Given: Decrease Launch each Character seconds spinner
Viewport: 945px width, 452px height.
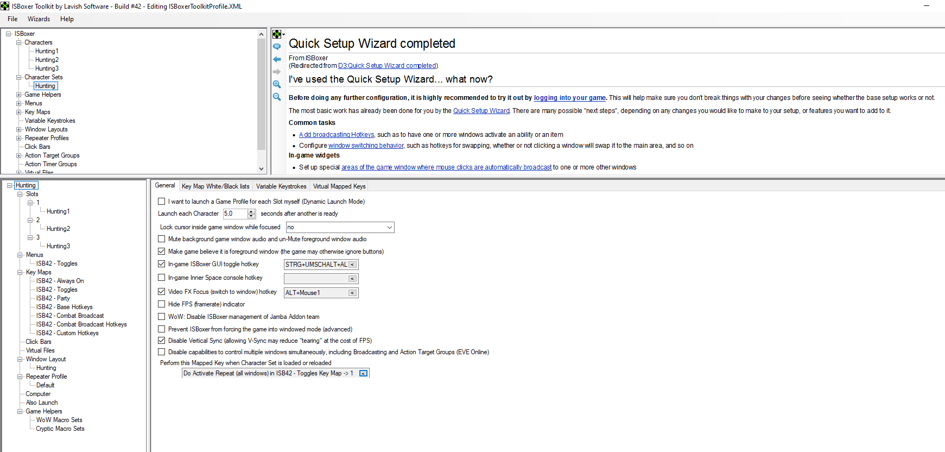Looking at the screenshot, I should 251,216.
